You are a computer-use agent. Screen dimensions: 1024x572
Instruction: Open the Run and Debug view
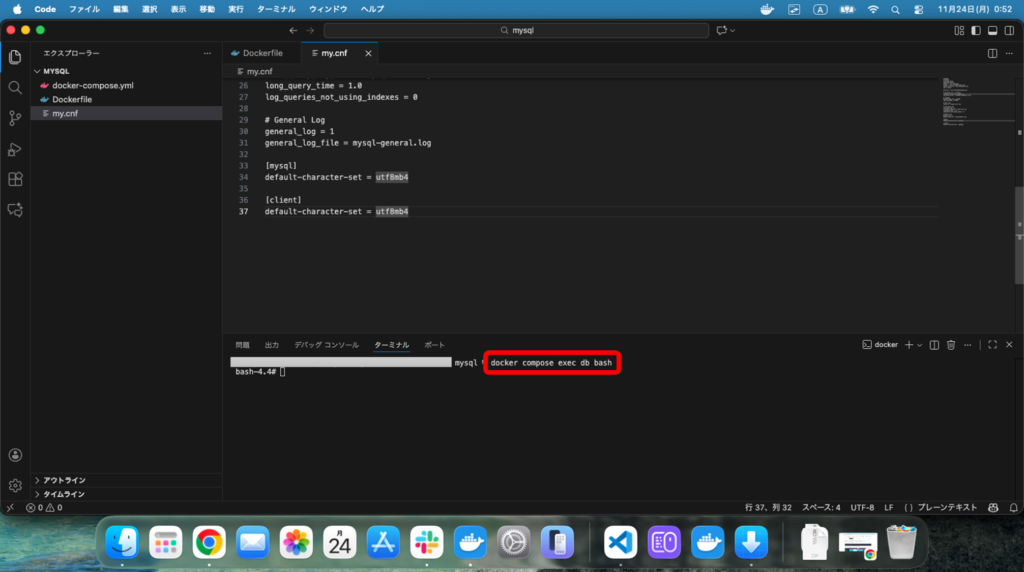tap(15, 149)
